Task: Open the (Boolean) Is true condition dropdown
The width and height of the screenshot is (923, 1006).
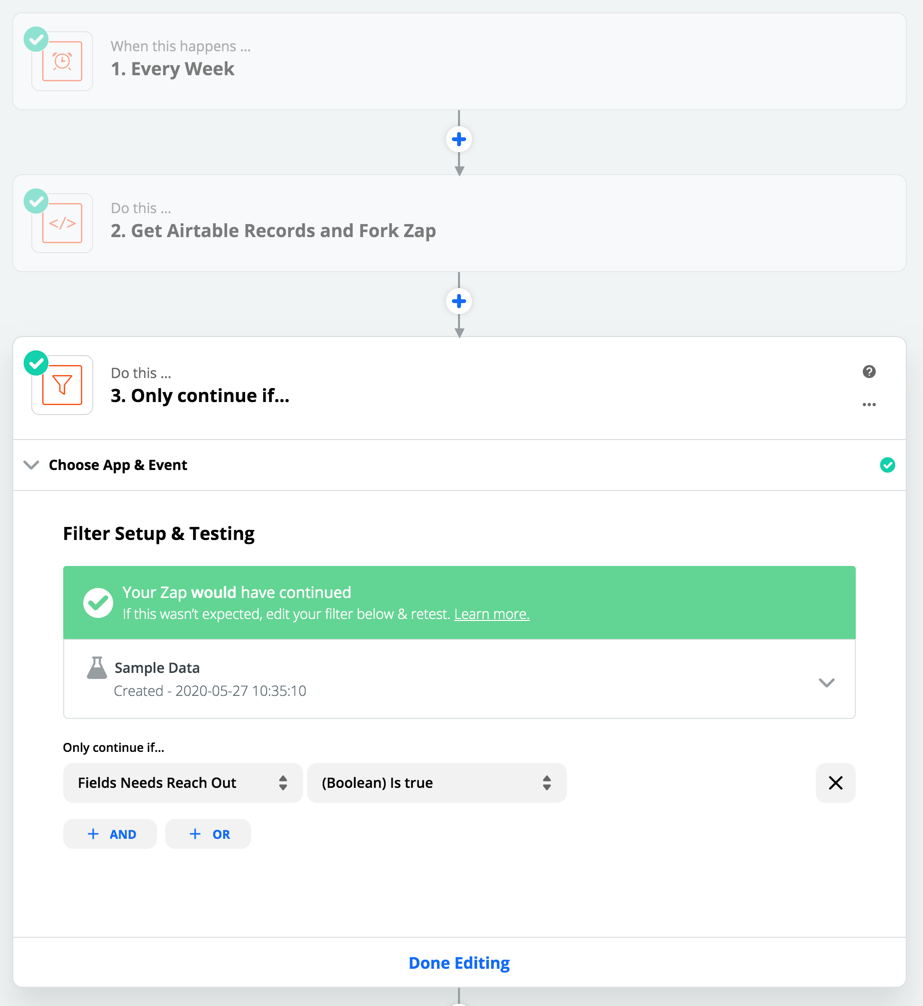Action: pyautogui.click(x=437, y=783)
